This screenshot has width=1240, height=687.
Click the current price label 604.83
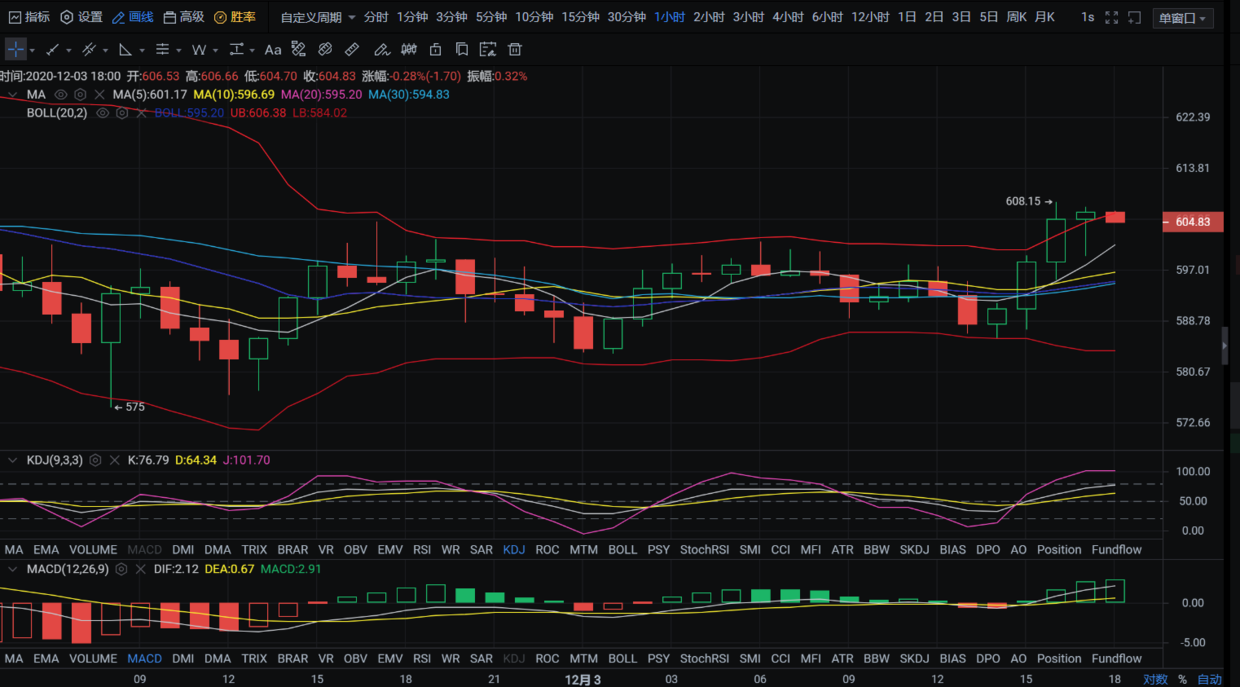point(1192,222)
